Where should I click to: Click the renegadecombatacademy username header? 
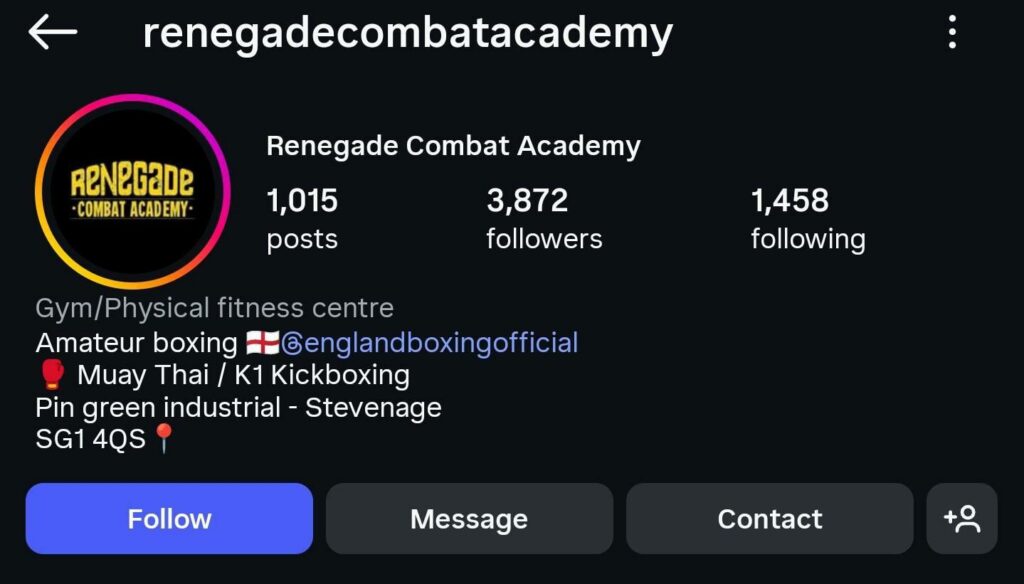[407, 34]
